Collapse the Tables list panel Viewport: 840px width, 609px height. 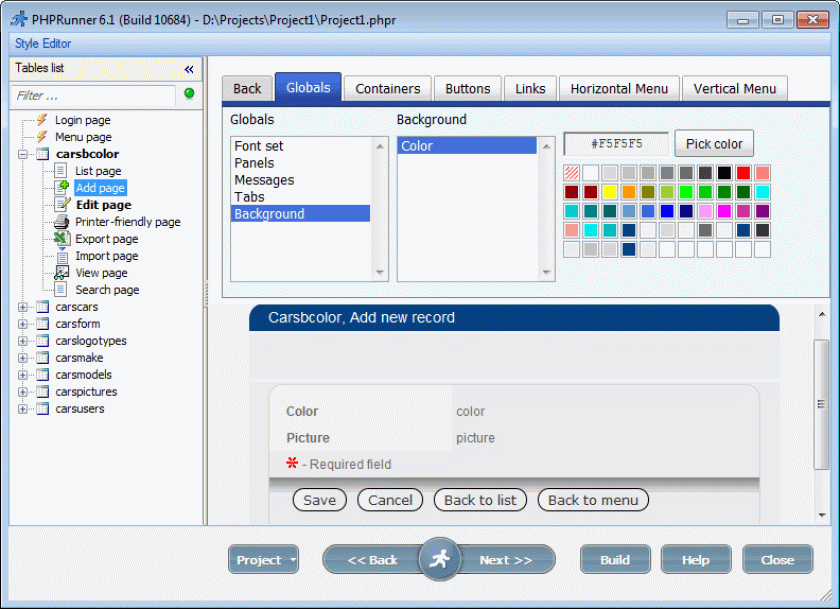(x=189, y=69)
